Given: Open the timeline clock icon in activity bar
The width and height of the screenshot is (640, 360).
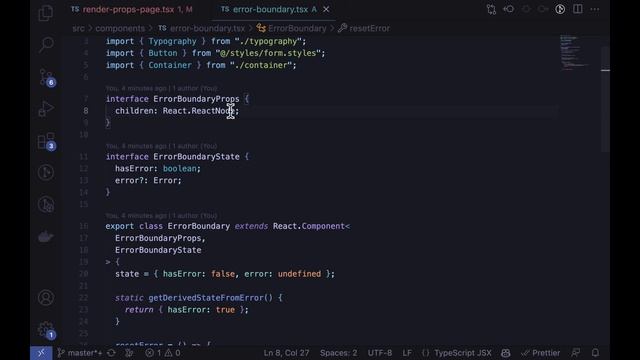Looking at the screenshot, I should [46, 172].
